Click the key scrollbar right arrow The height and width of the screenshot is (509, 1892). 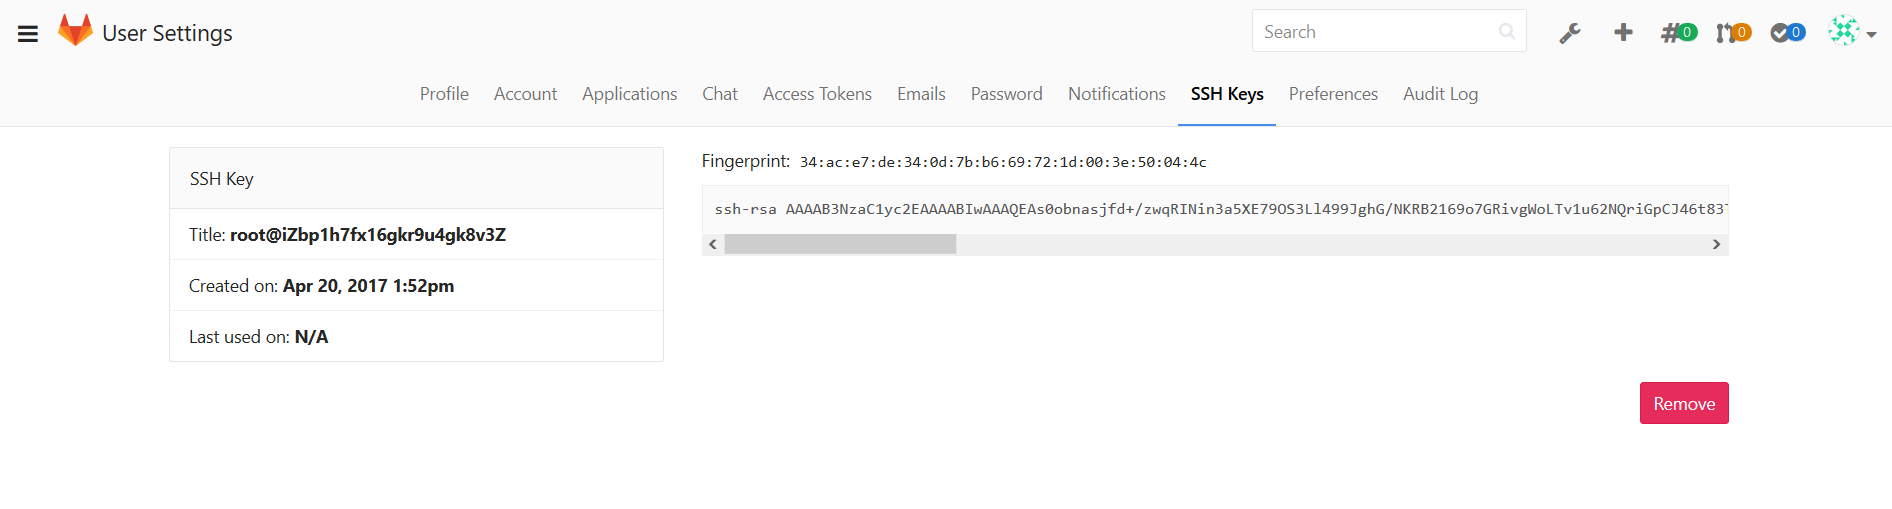1716,245
